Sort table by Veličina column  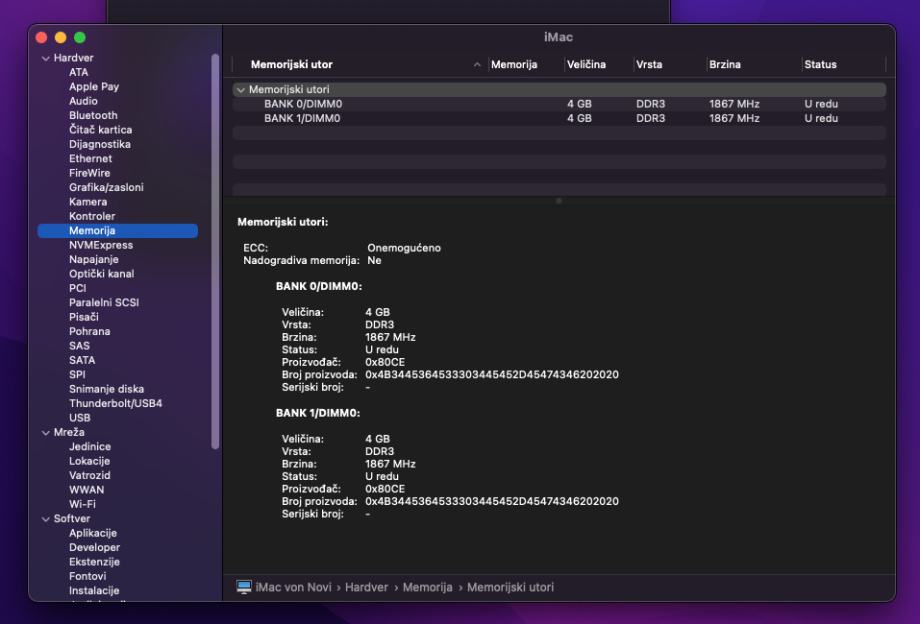pyautogui.click(x=586, y=65)
